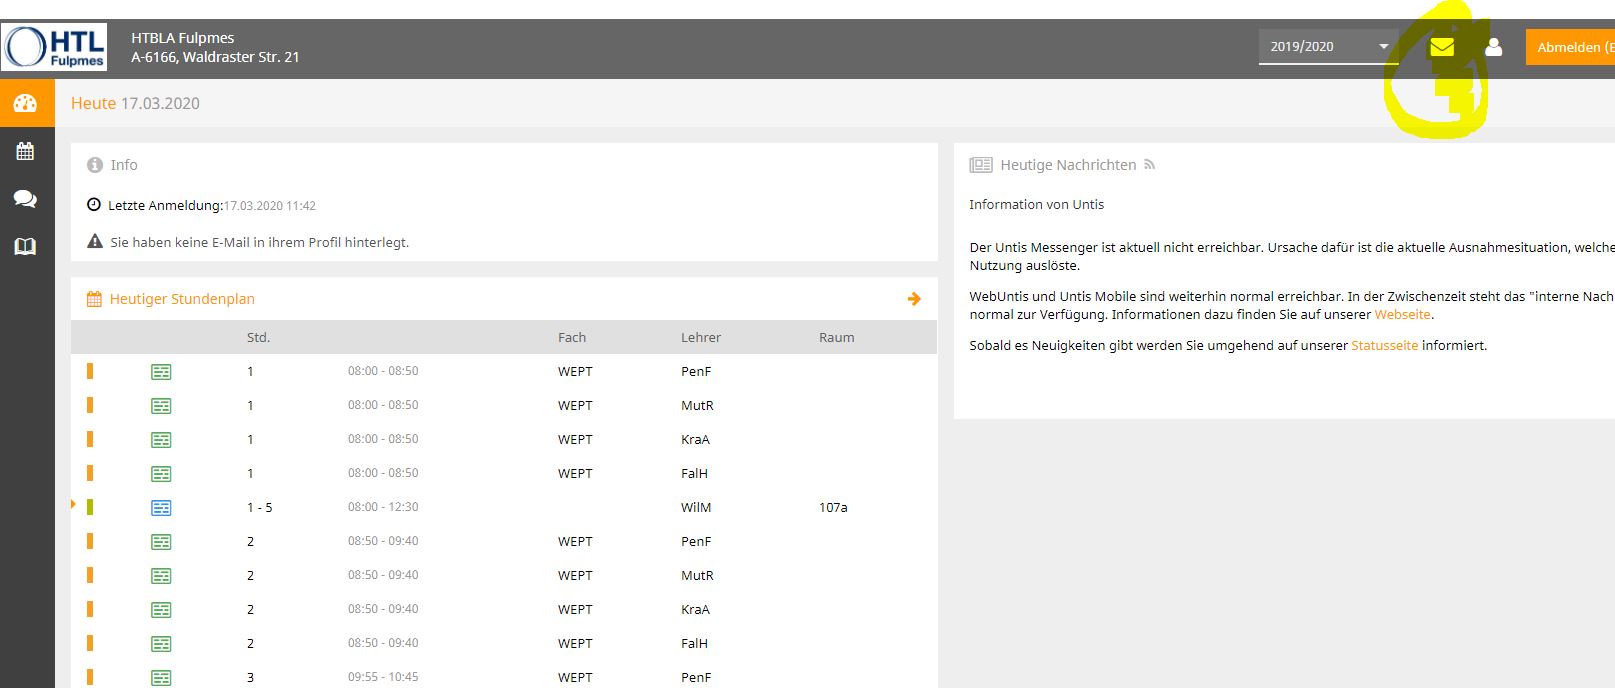Click the Information von Untis headline
Screen dimensions: 1615x688
click(x=1036, y=204)
